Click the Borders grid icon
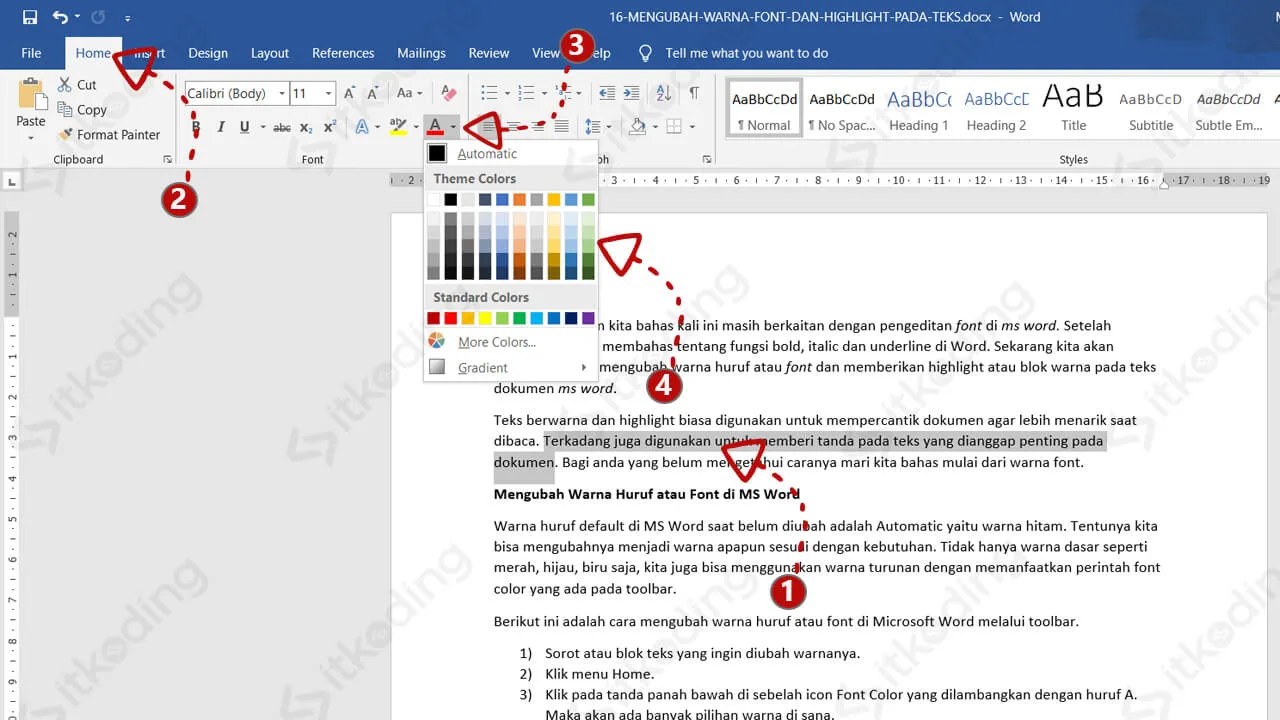The width and height of the screenshot is (1280, 720). pyautogui.click(x=674, y=127)
